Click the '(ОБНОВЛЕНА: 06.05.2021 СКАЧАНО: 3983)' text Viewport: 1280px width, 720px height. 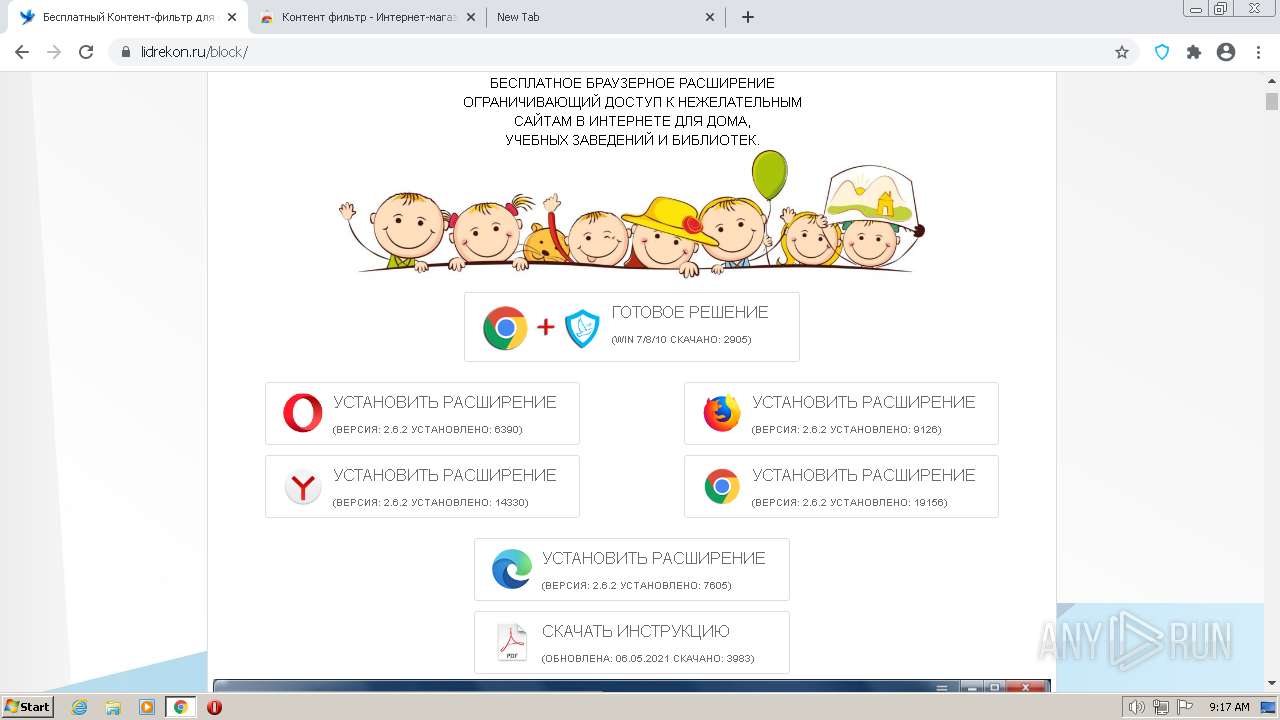pos(648,659)
